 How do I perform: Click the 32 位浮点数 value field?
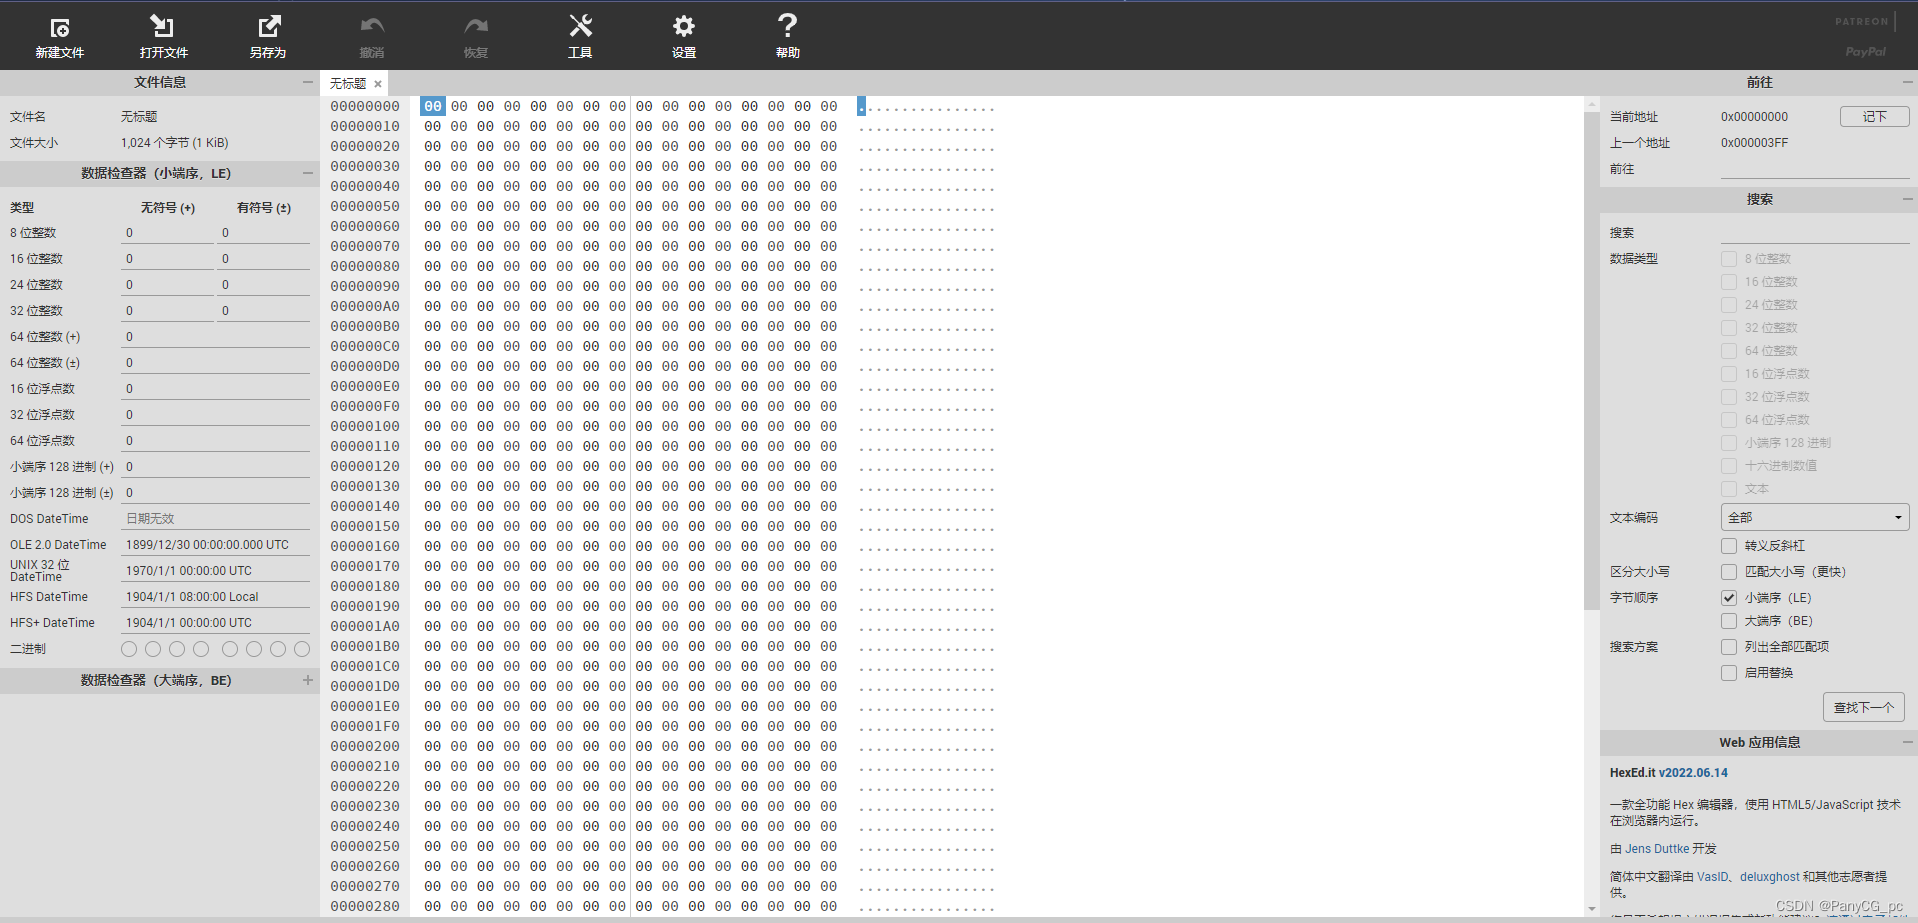point(215,415)
